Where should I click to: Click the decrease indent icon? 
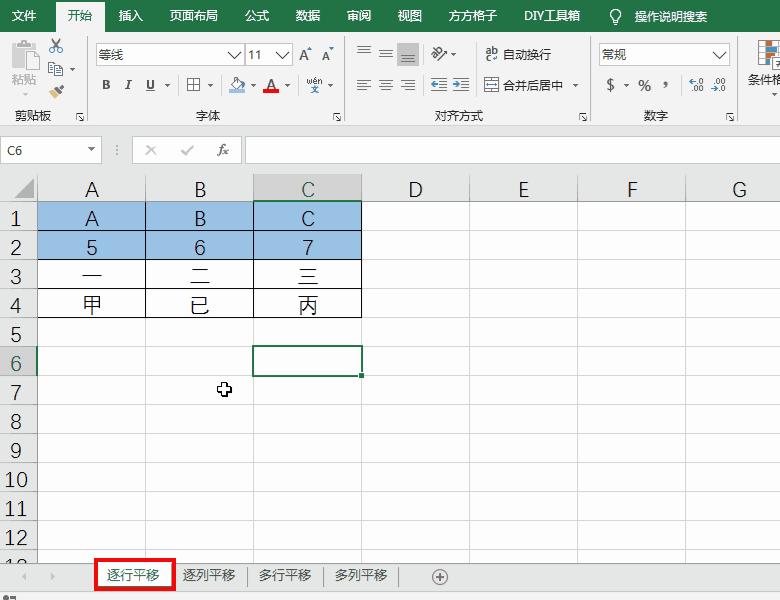point(439,85)
